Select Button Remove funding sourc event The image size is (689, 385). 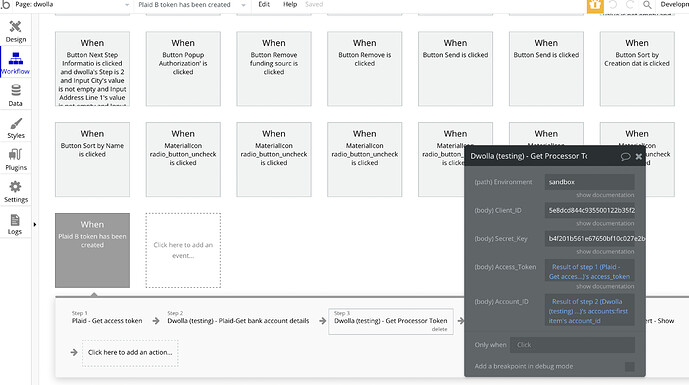[274, 69]
